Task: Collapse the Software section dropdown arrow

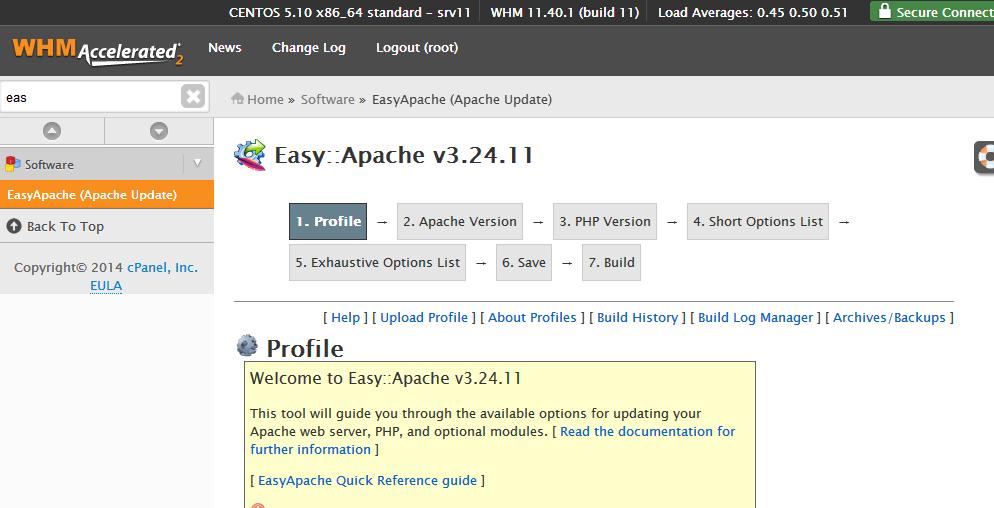Action: point(197,163)
